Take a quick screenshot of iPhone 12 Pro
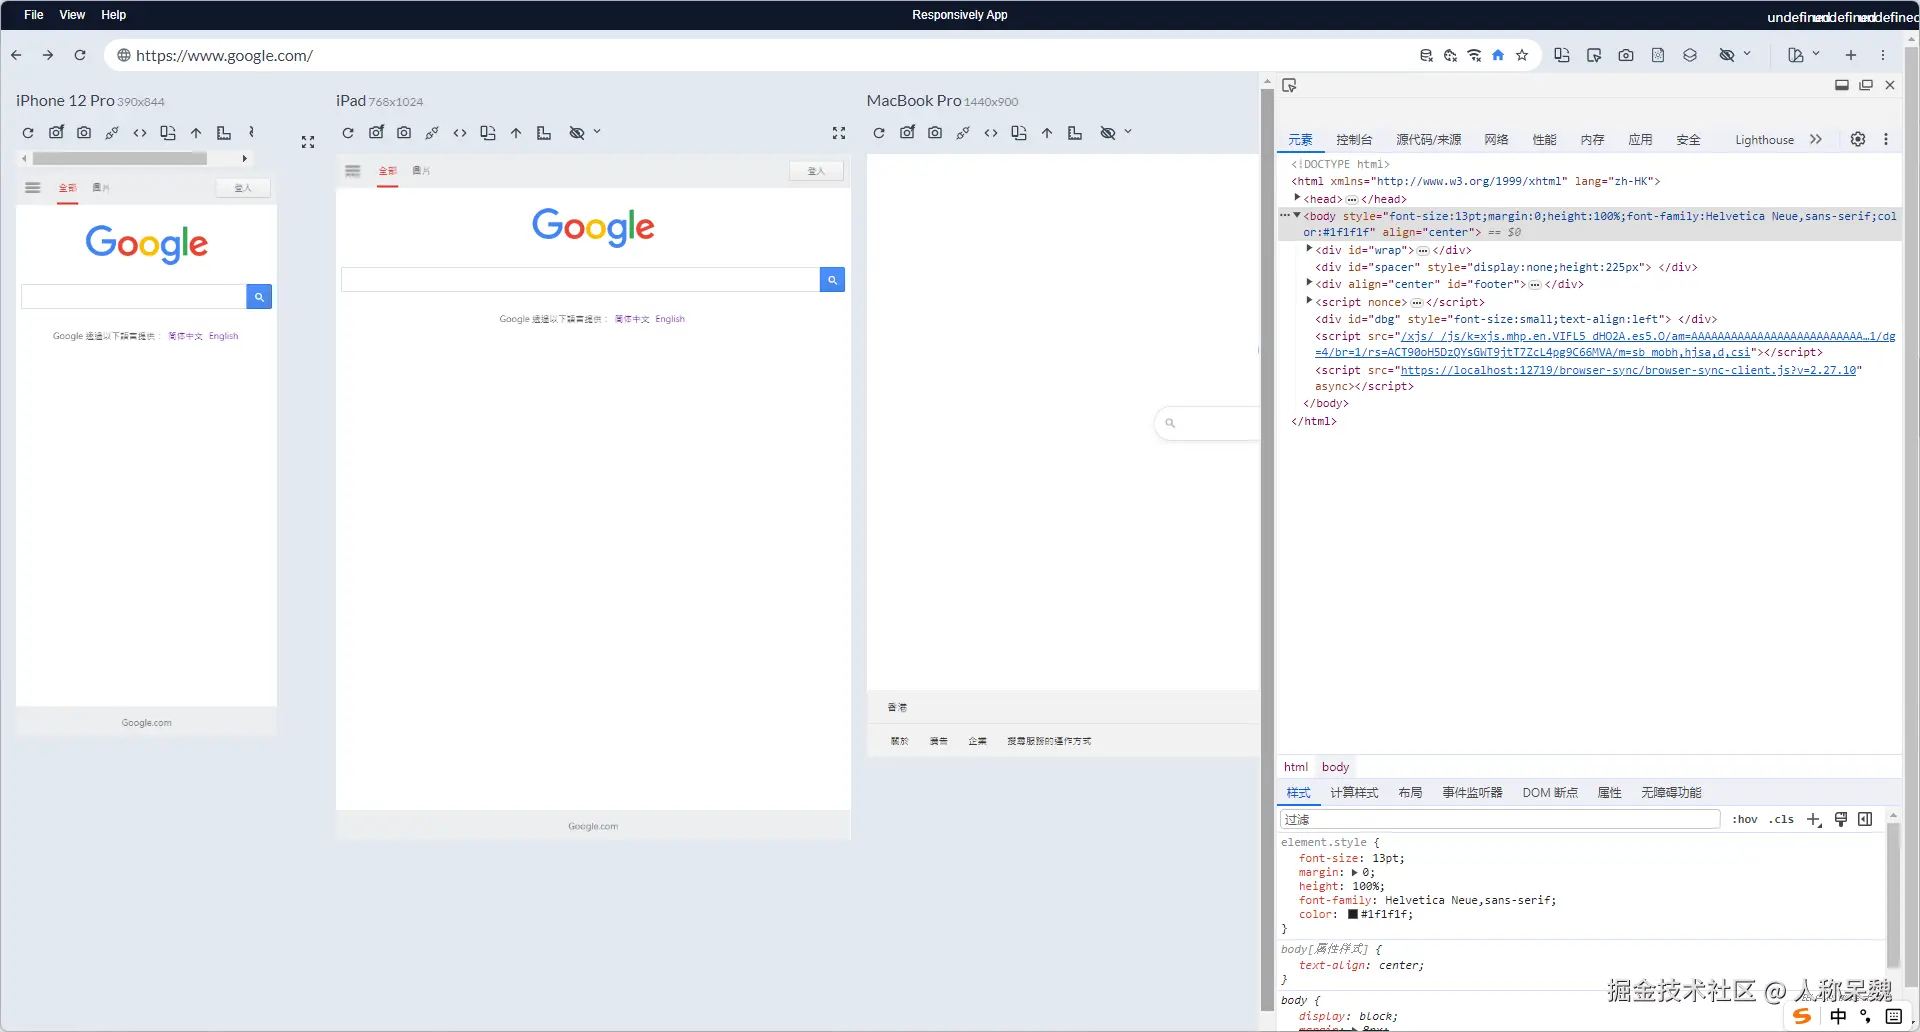Screen dimensions: 1920x1032 56,133
